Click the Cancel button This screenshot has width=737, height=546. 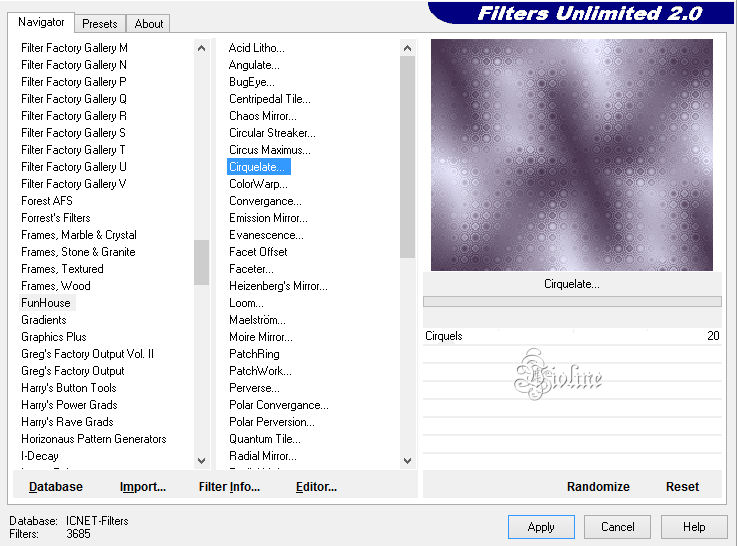[617, 527]
